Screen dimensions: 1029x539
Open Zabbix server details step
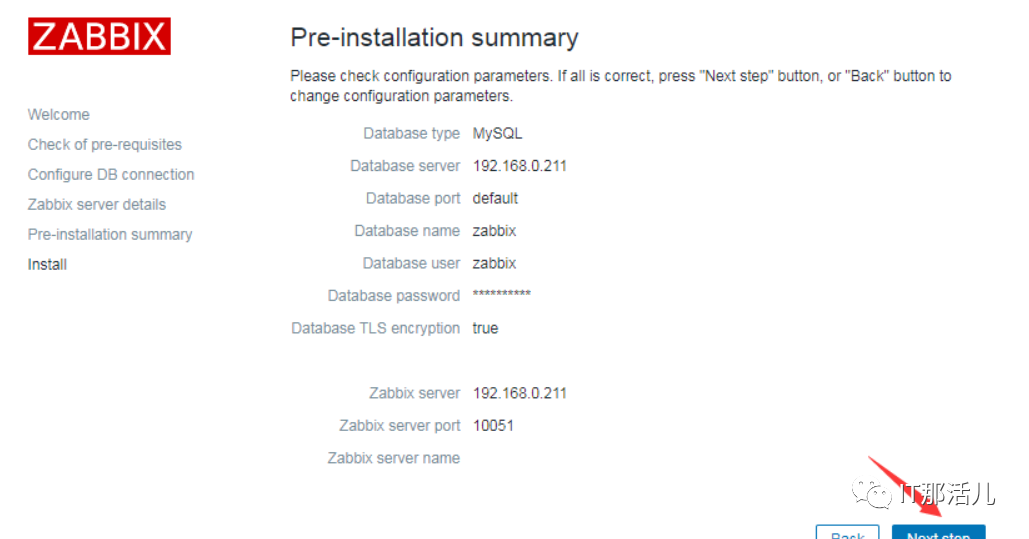coord(97,204)
